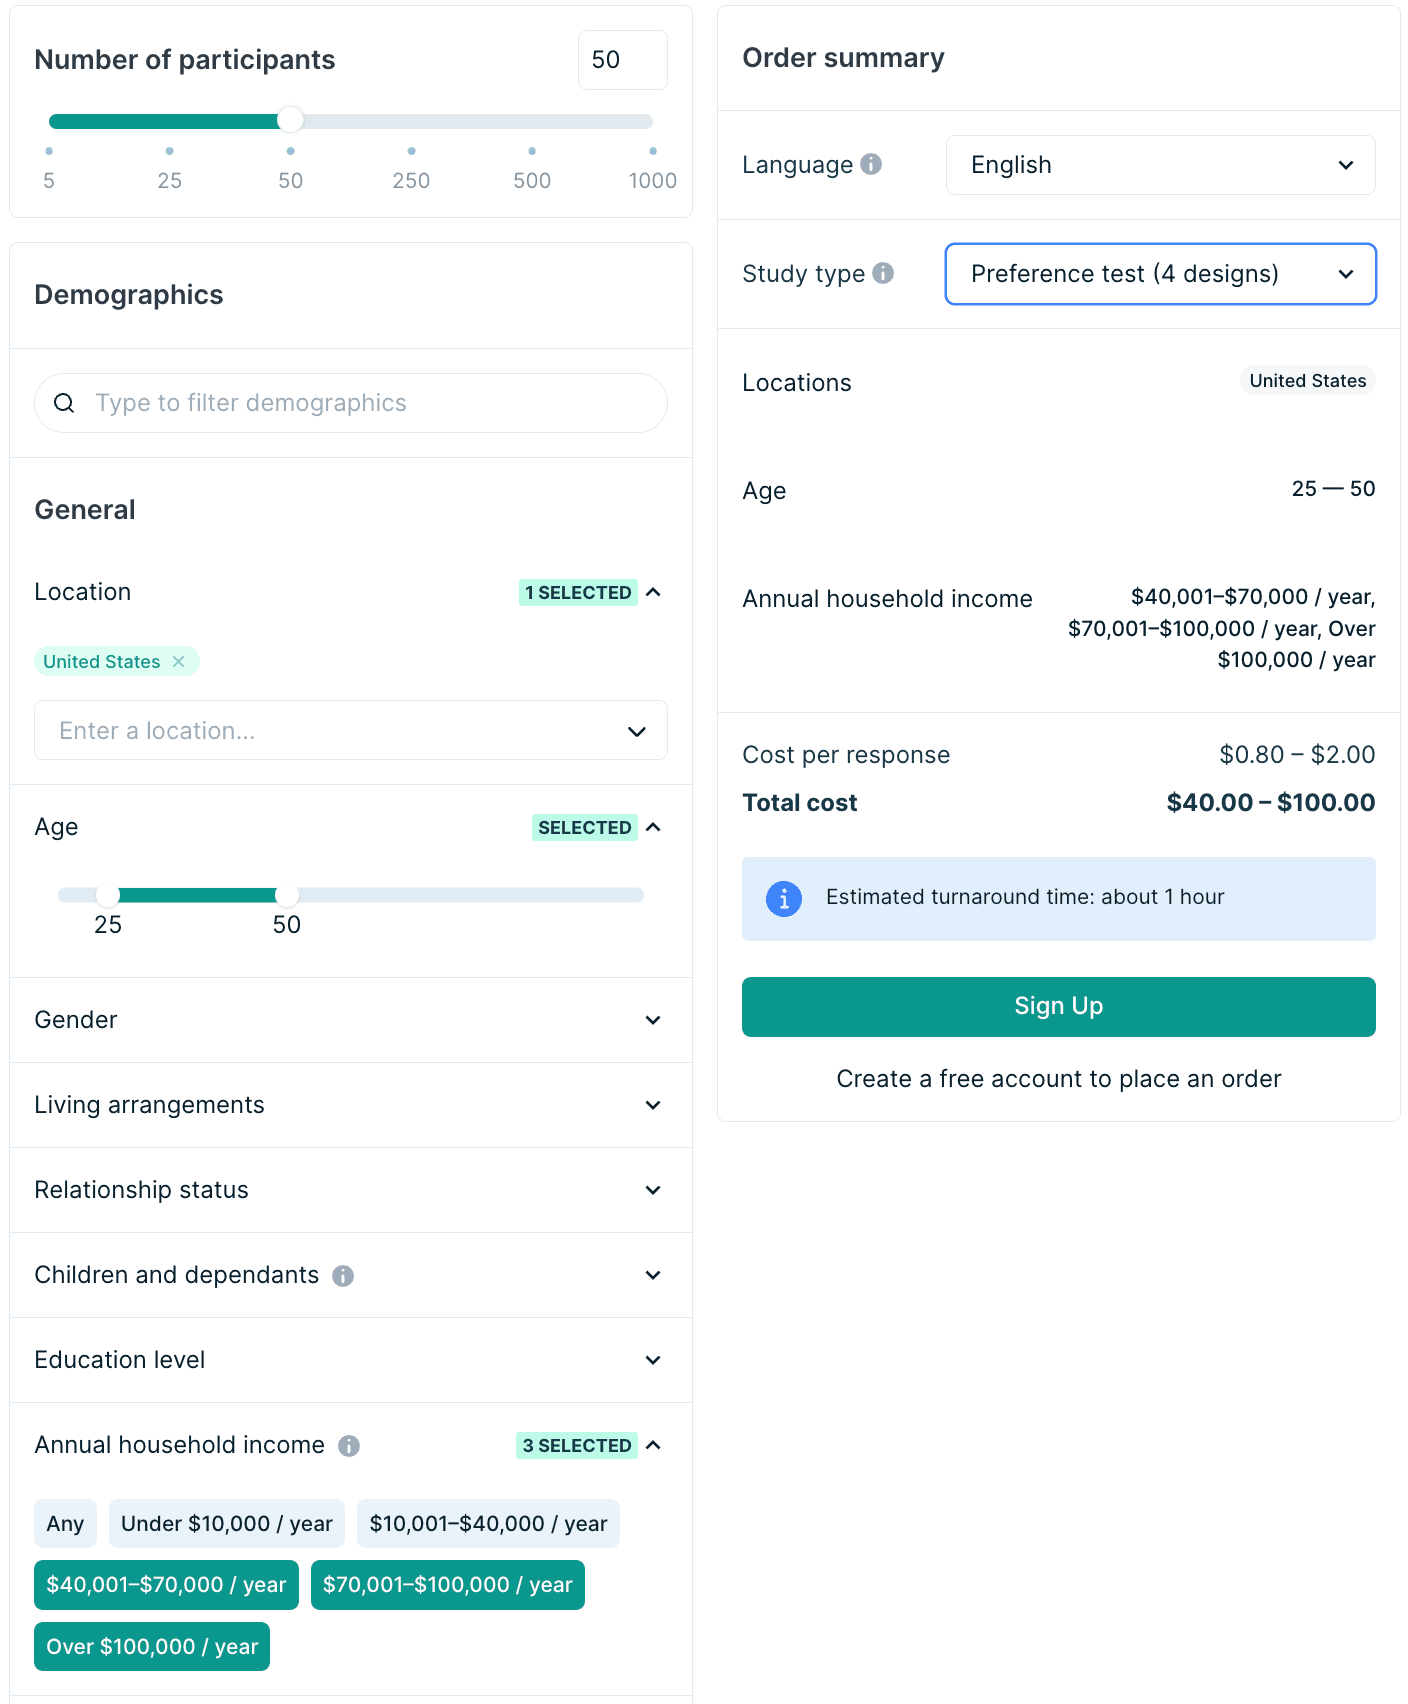Viewport: 1408px width, 1704px height.
Task: Click the blue turnaround time info icon
Action: [784, 899]
